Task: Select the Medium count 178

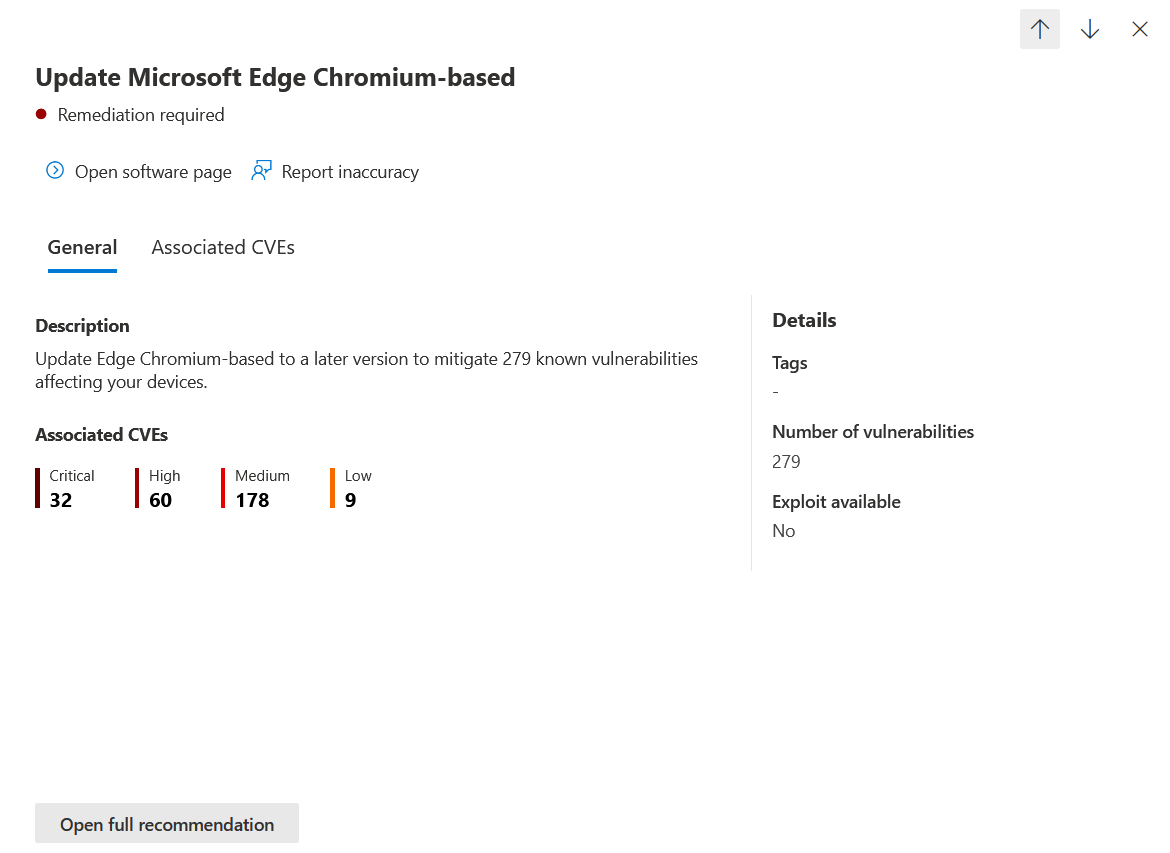Action: 252,500
